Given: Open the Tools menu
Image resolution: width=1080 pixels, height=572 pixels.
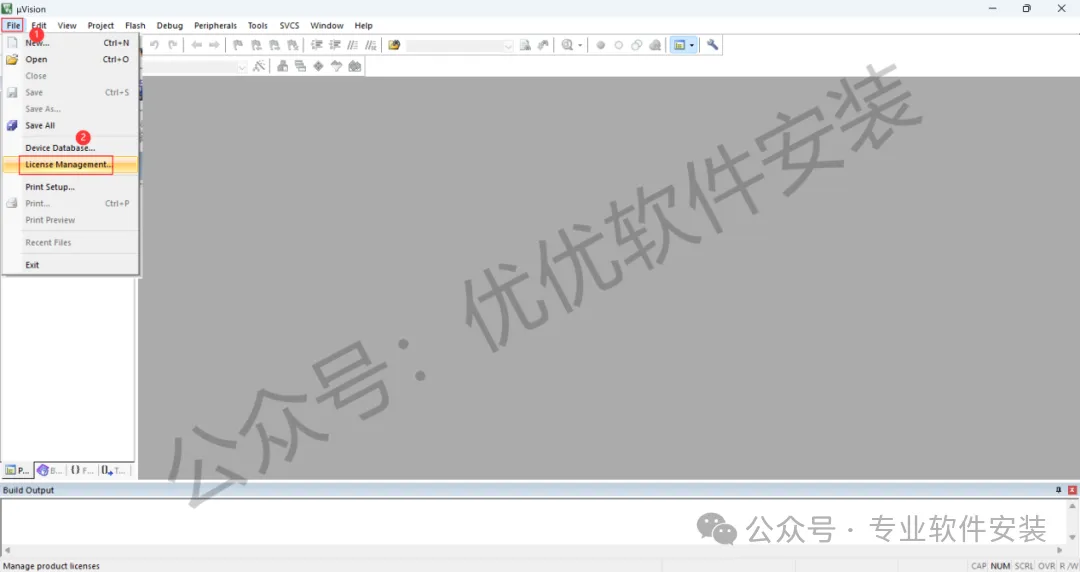Looking at the screenshot, I should (x=258, y=25).
